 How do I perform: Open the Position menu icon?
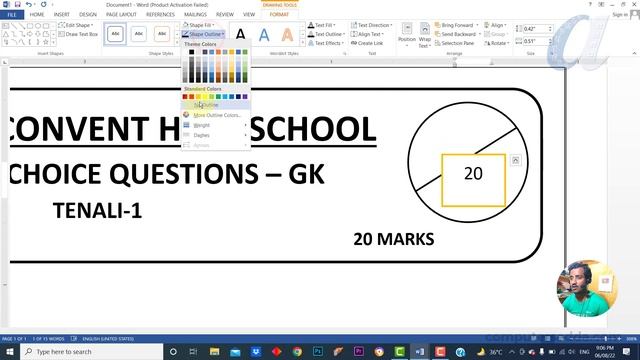click(407, 34)
